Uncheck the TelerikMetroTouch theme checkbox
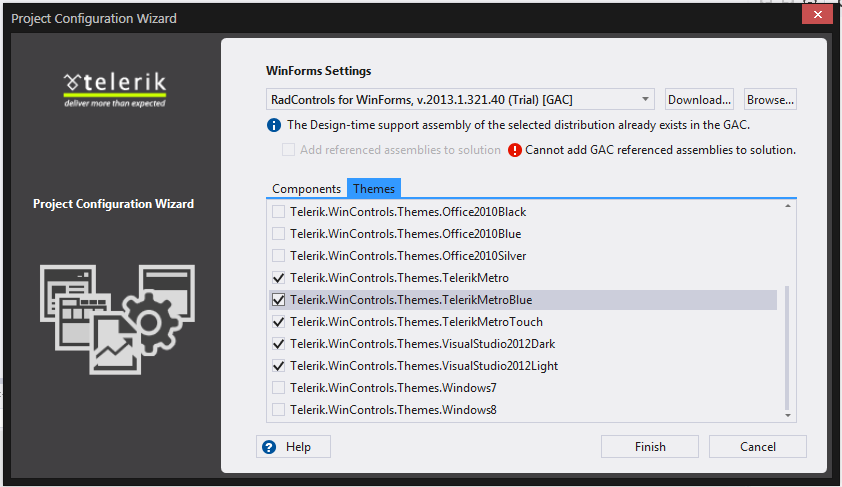This screenshot has height=487, width=842. [278, 322]
